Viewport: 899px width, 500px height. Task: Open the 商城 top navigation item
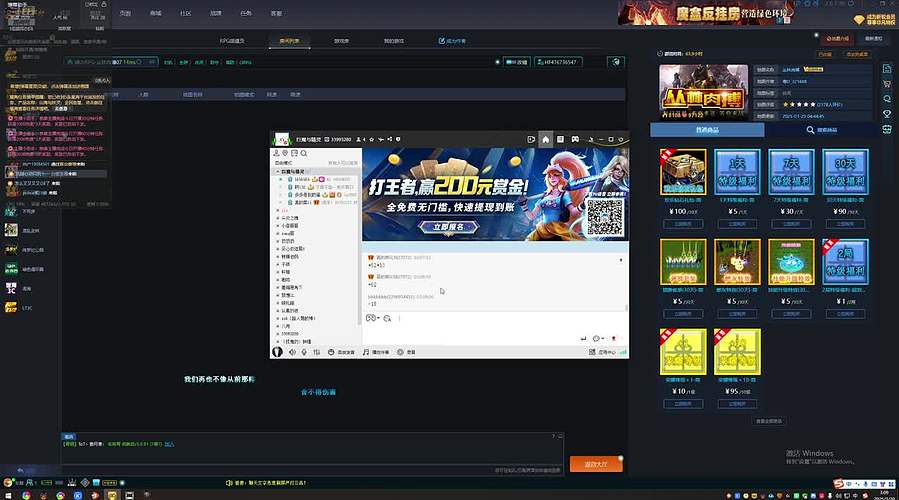155,13
